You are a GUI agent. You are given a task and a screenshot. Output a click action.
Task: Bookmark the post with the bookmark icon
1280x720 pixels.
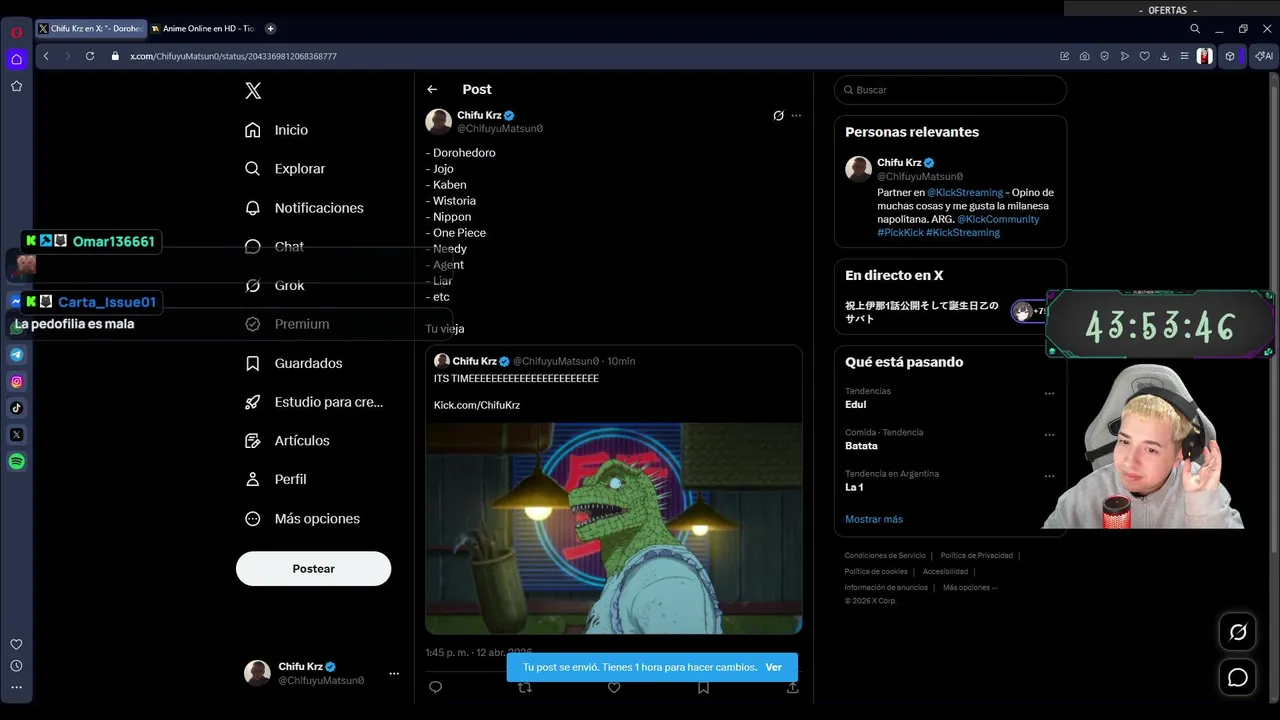(x=703, y=688)
